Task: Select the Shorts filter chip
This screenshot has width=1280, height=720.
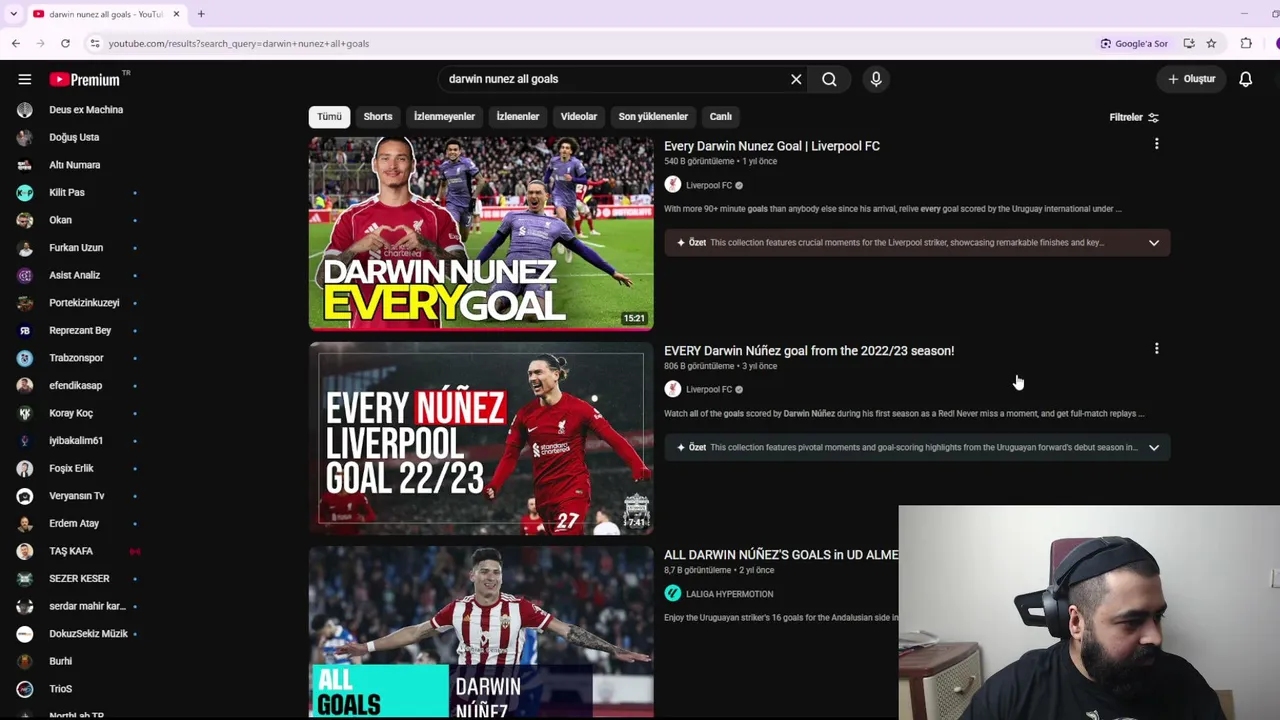Action: 378,117
